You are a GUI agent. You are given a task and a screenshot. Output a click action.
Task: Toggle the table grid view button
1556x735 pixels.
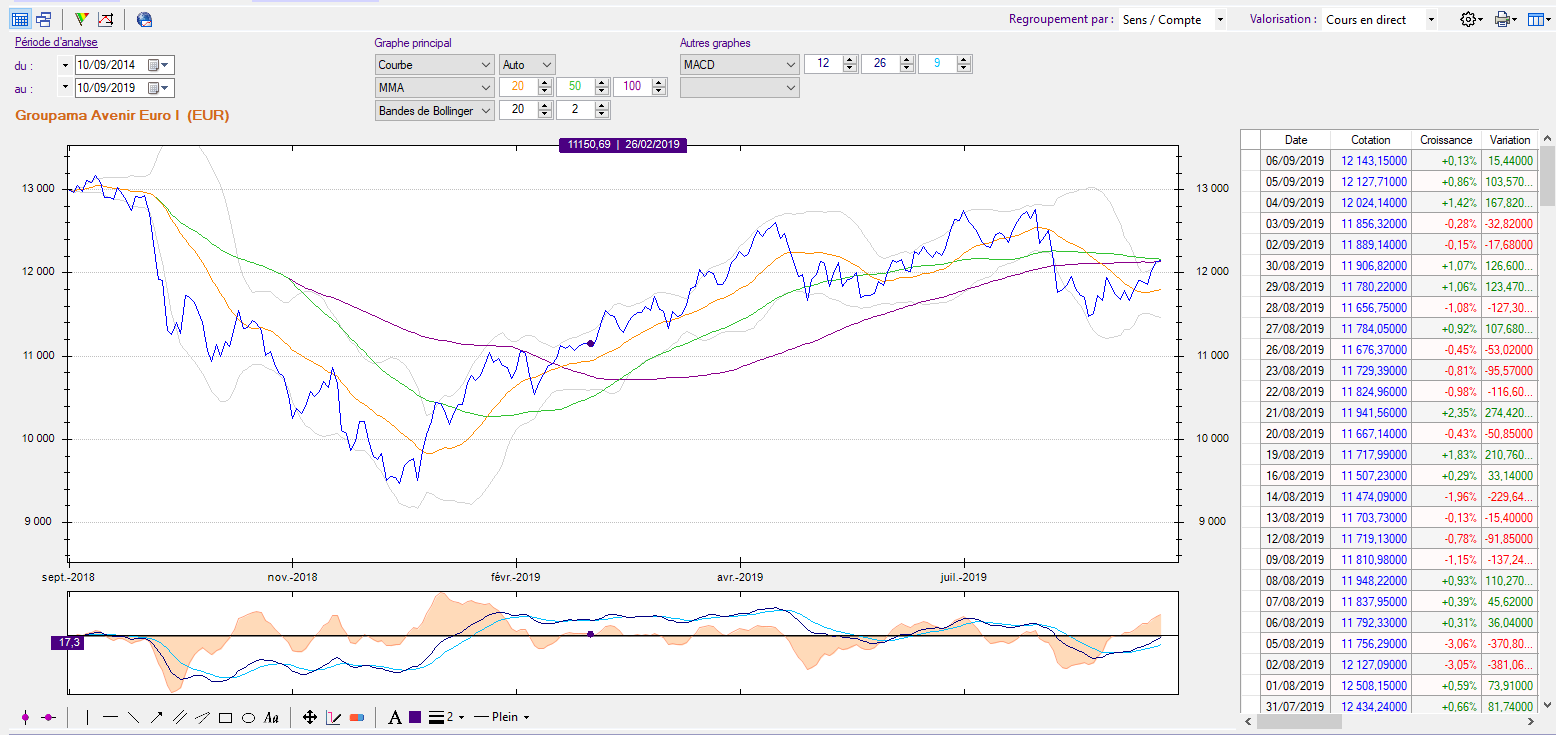pos(19,19)
